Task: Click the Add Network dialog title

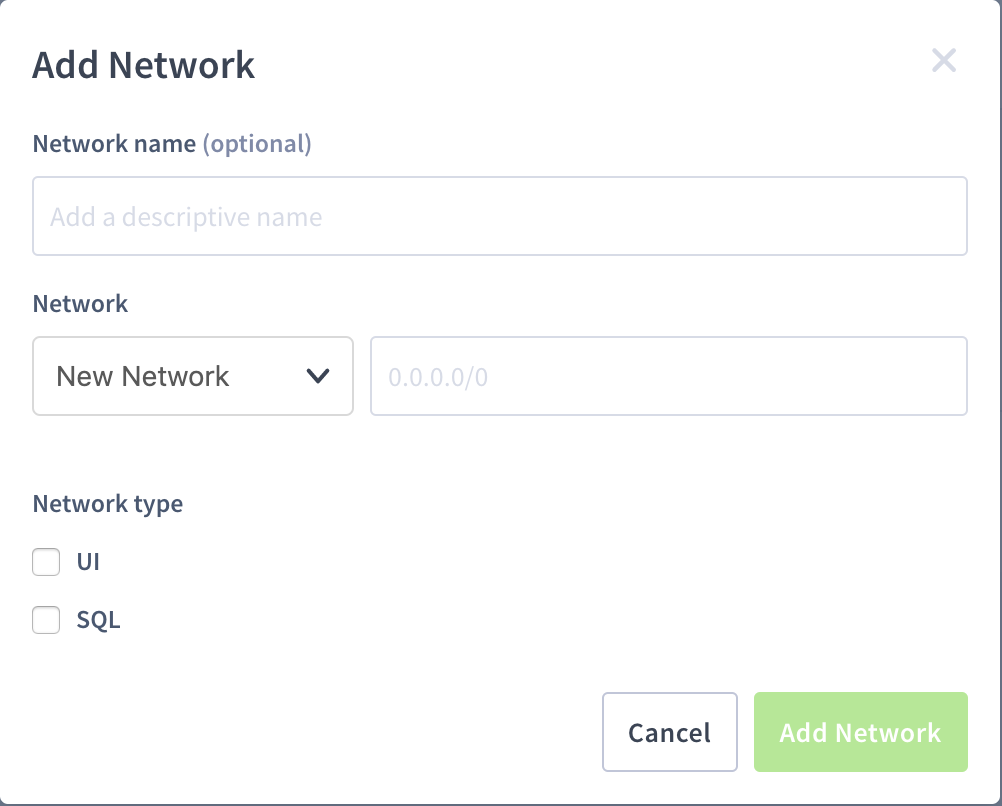Action: click(x=143, y=64)
